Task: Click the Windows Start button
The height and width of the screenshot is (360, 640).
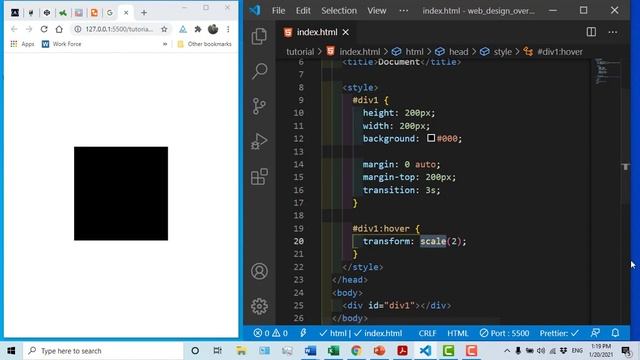Action: point(11,351)
